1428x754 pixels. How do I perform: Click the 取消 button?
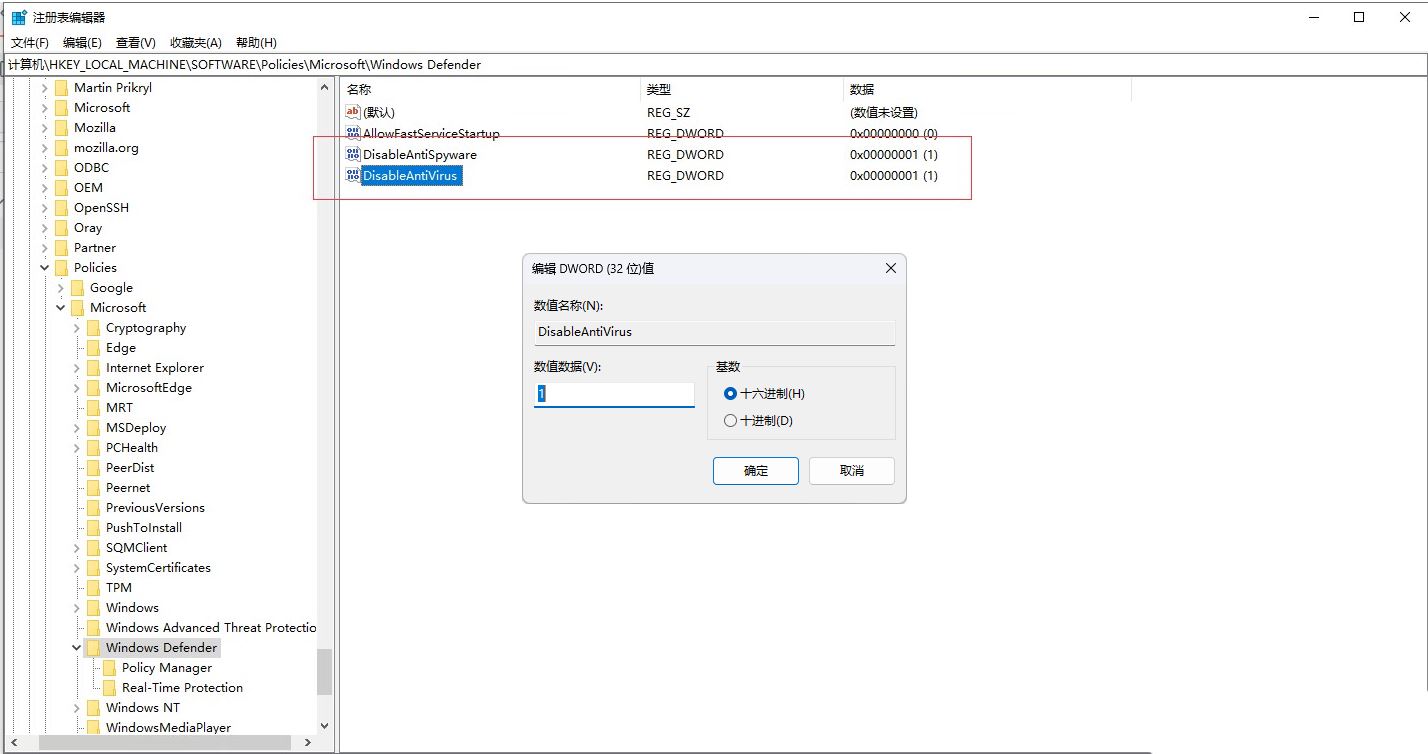[x=851, y=470]
